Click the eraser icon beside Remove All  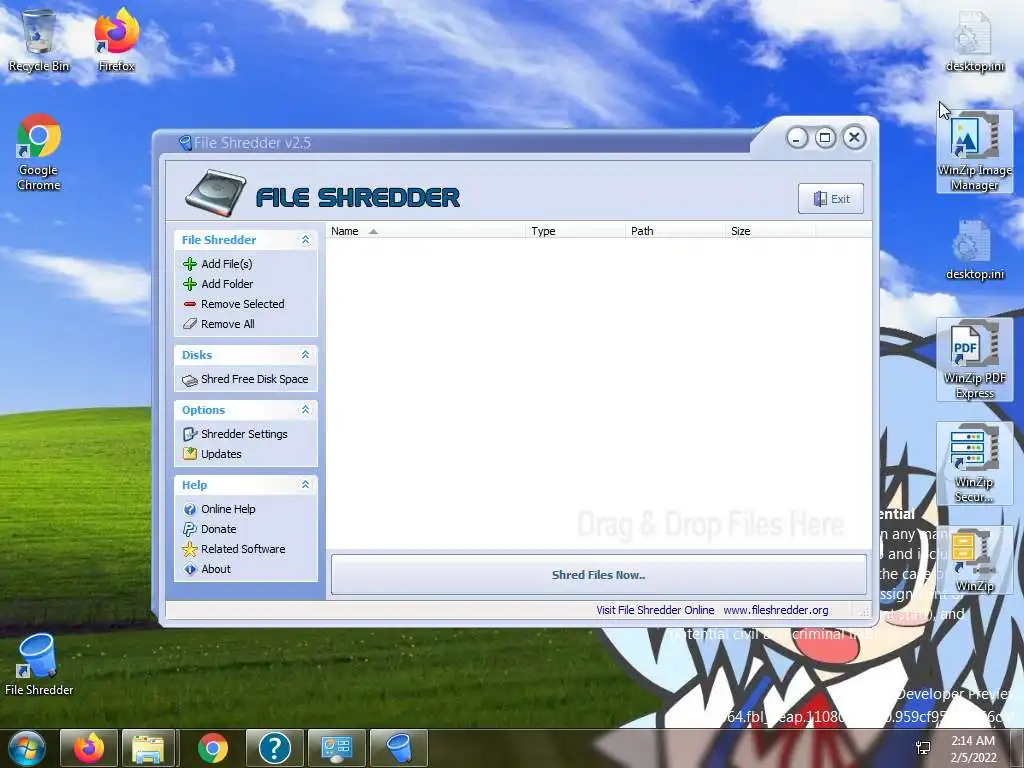pyautogui.click(x=190, y=324)
